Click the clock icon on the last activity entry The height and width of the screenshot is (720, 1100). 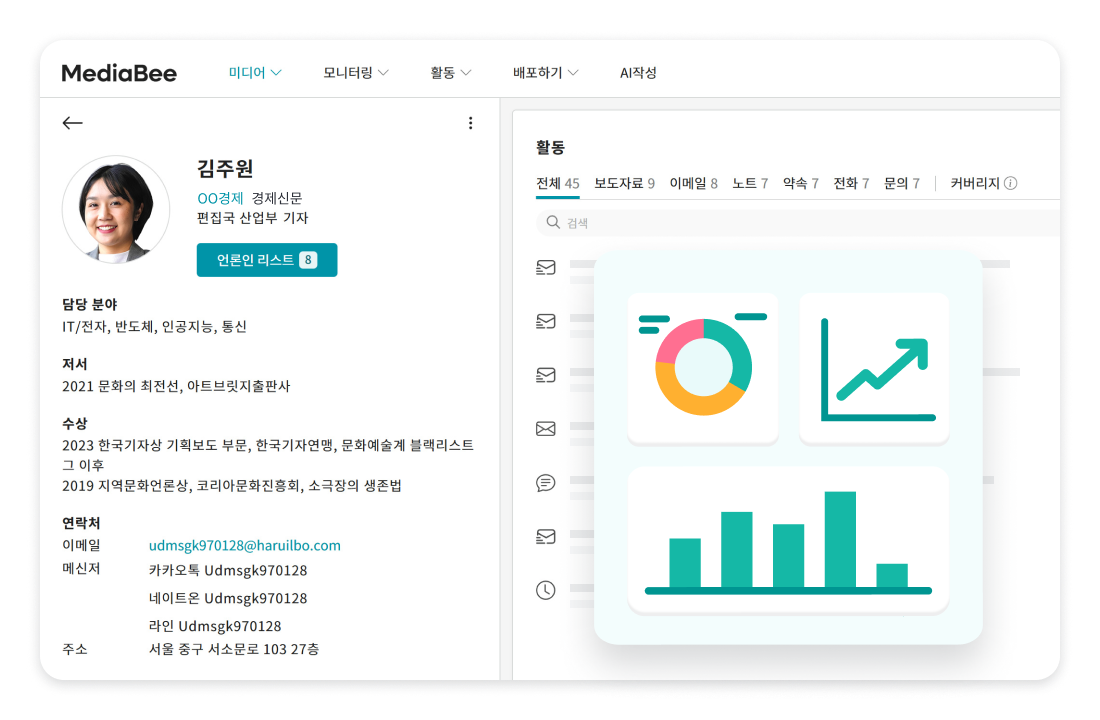(545, 590)
